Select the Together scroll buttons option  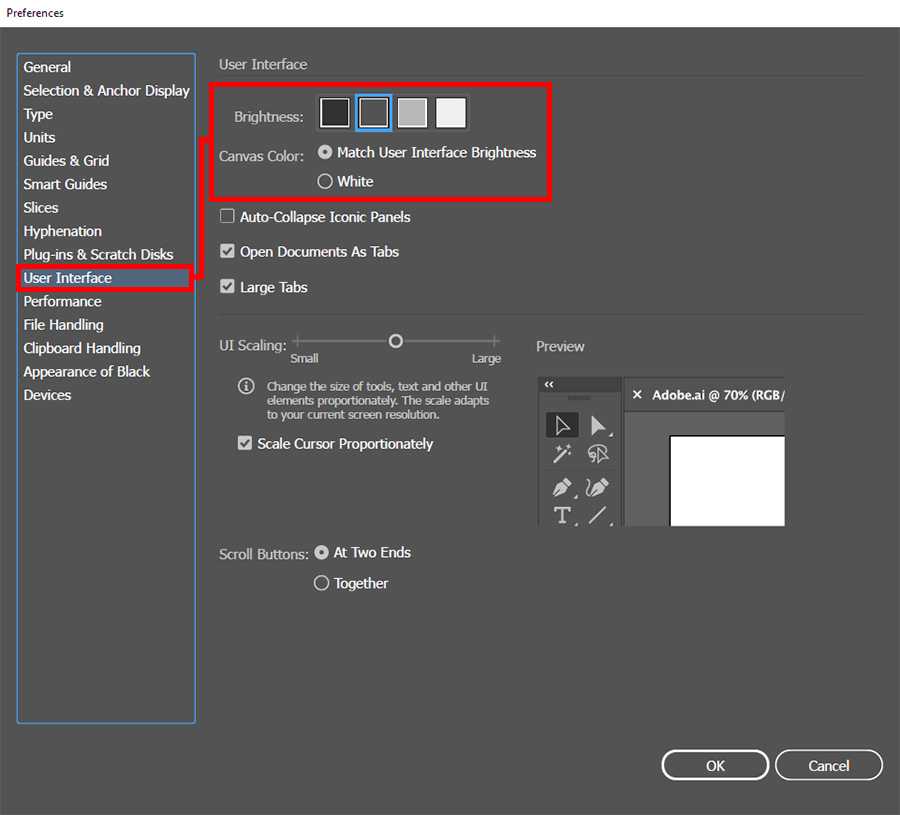click(321, 583)
